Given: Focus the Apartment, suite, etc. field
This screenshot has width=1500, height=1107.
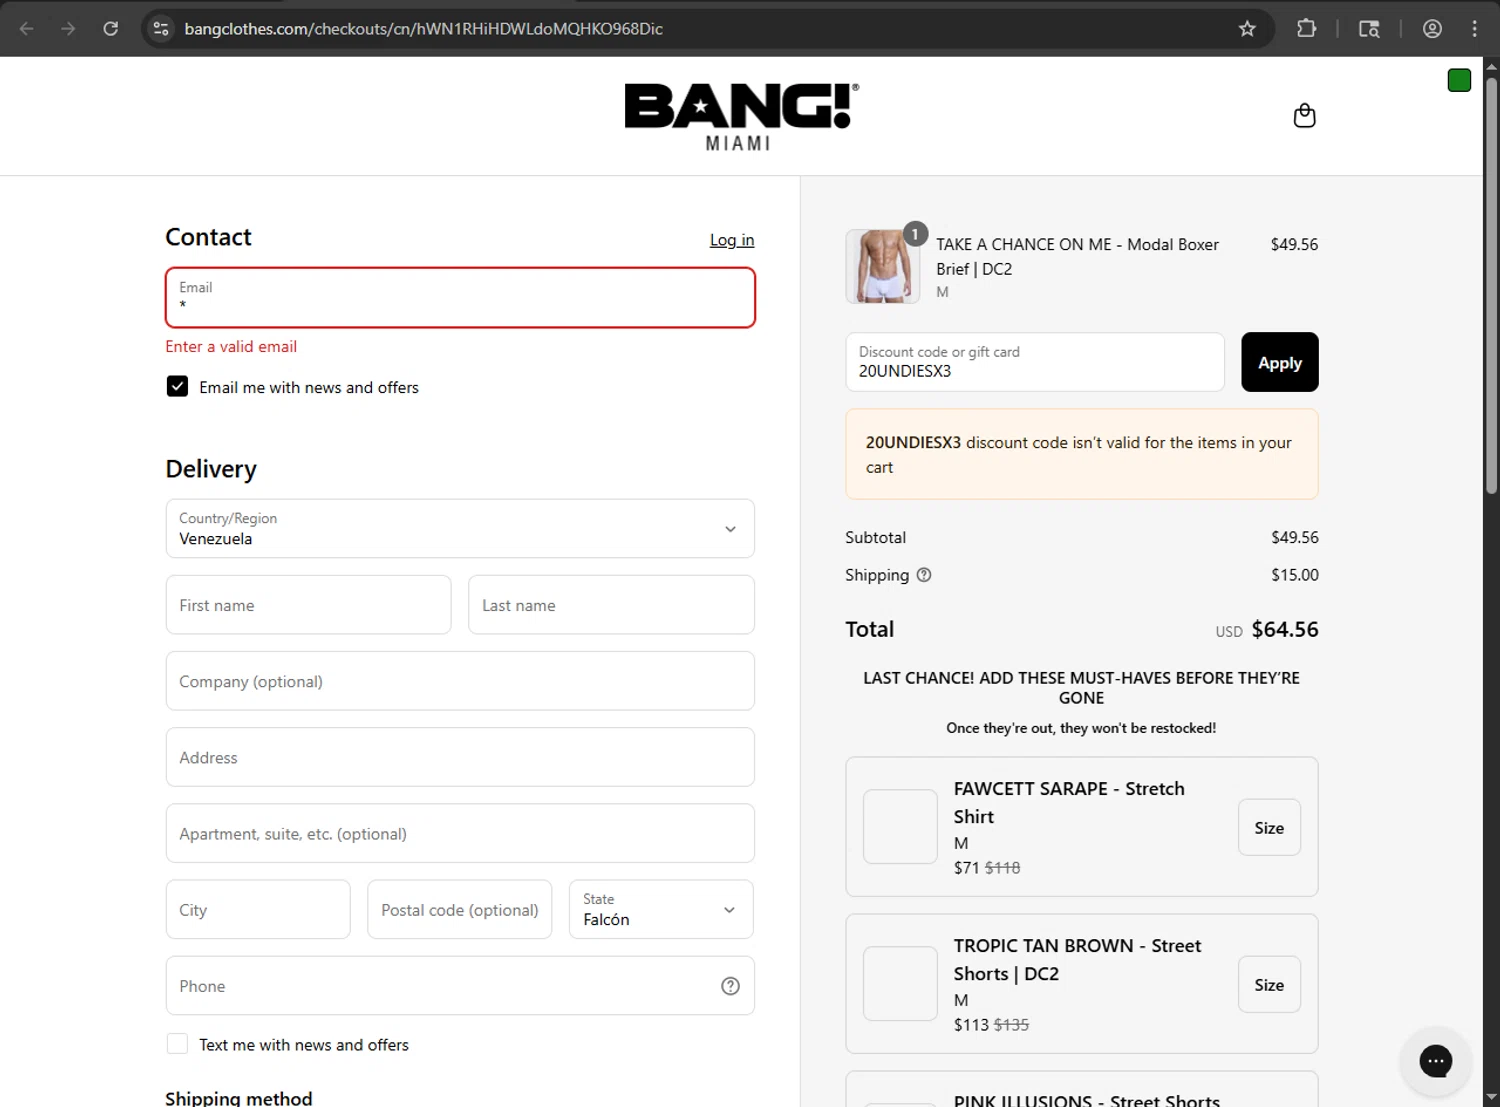Looking at the screenshot, I should point(460,833).
